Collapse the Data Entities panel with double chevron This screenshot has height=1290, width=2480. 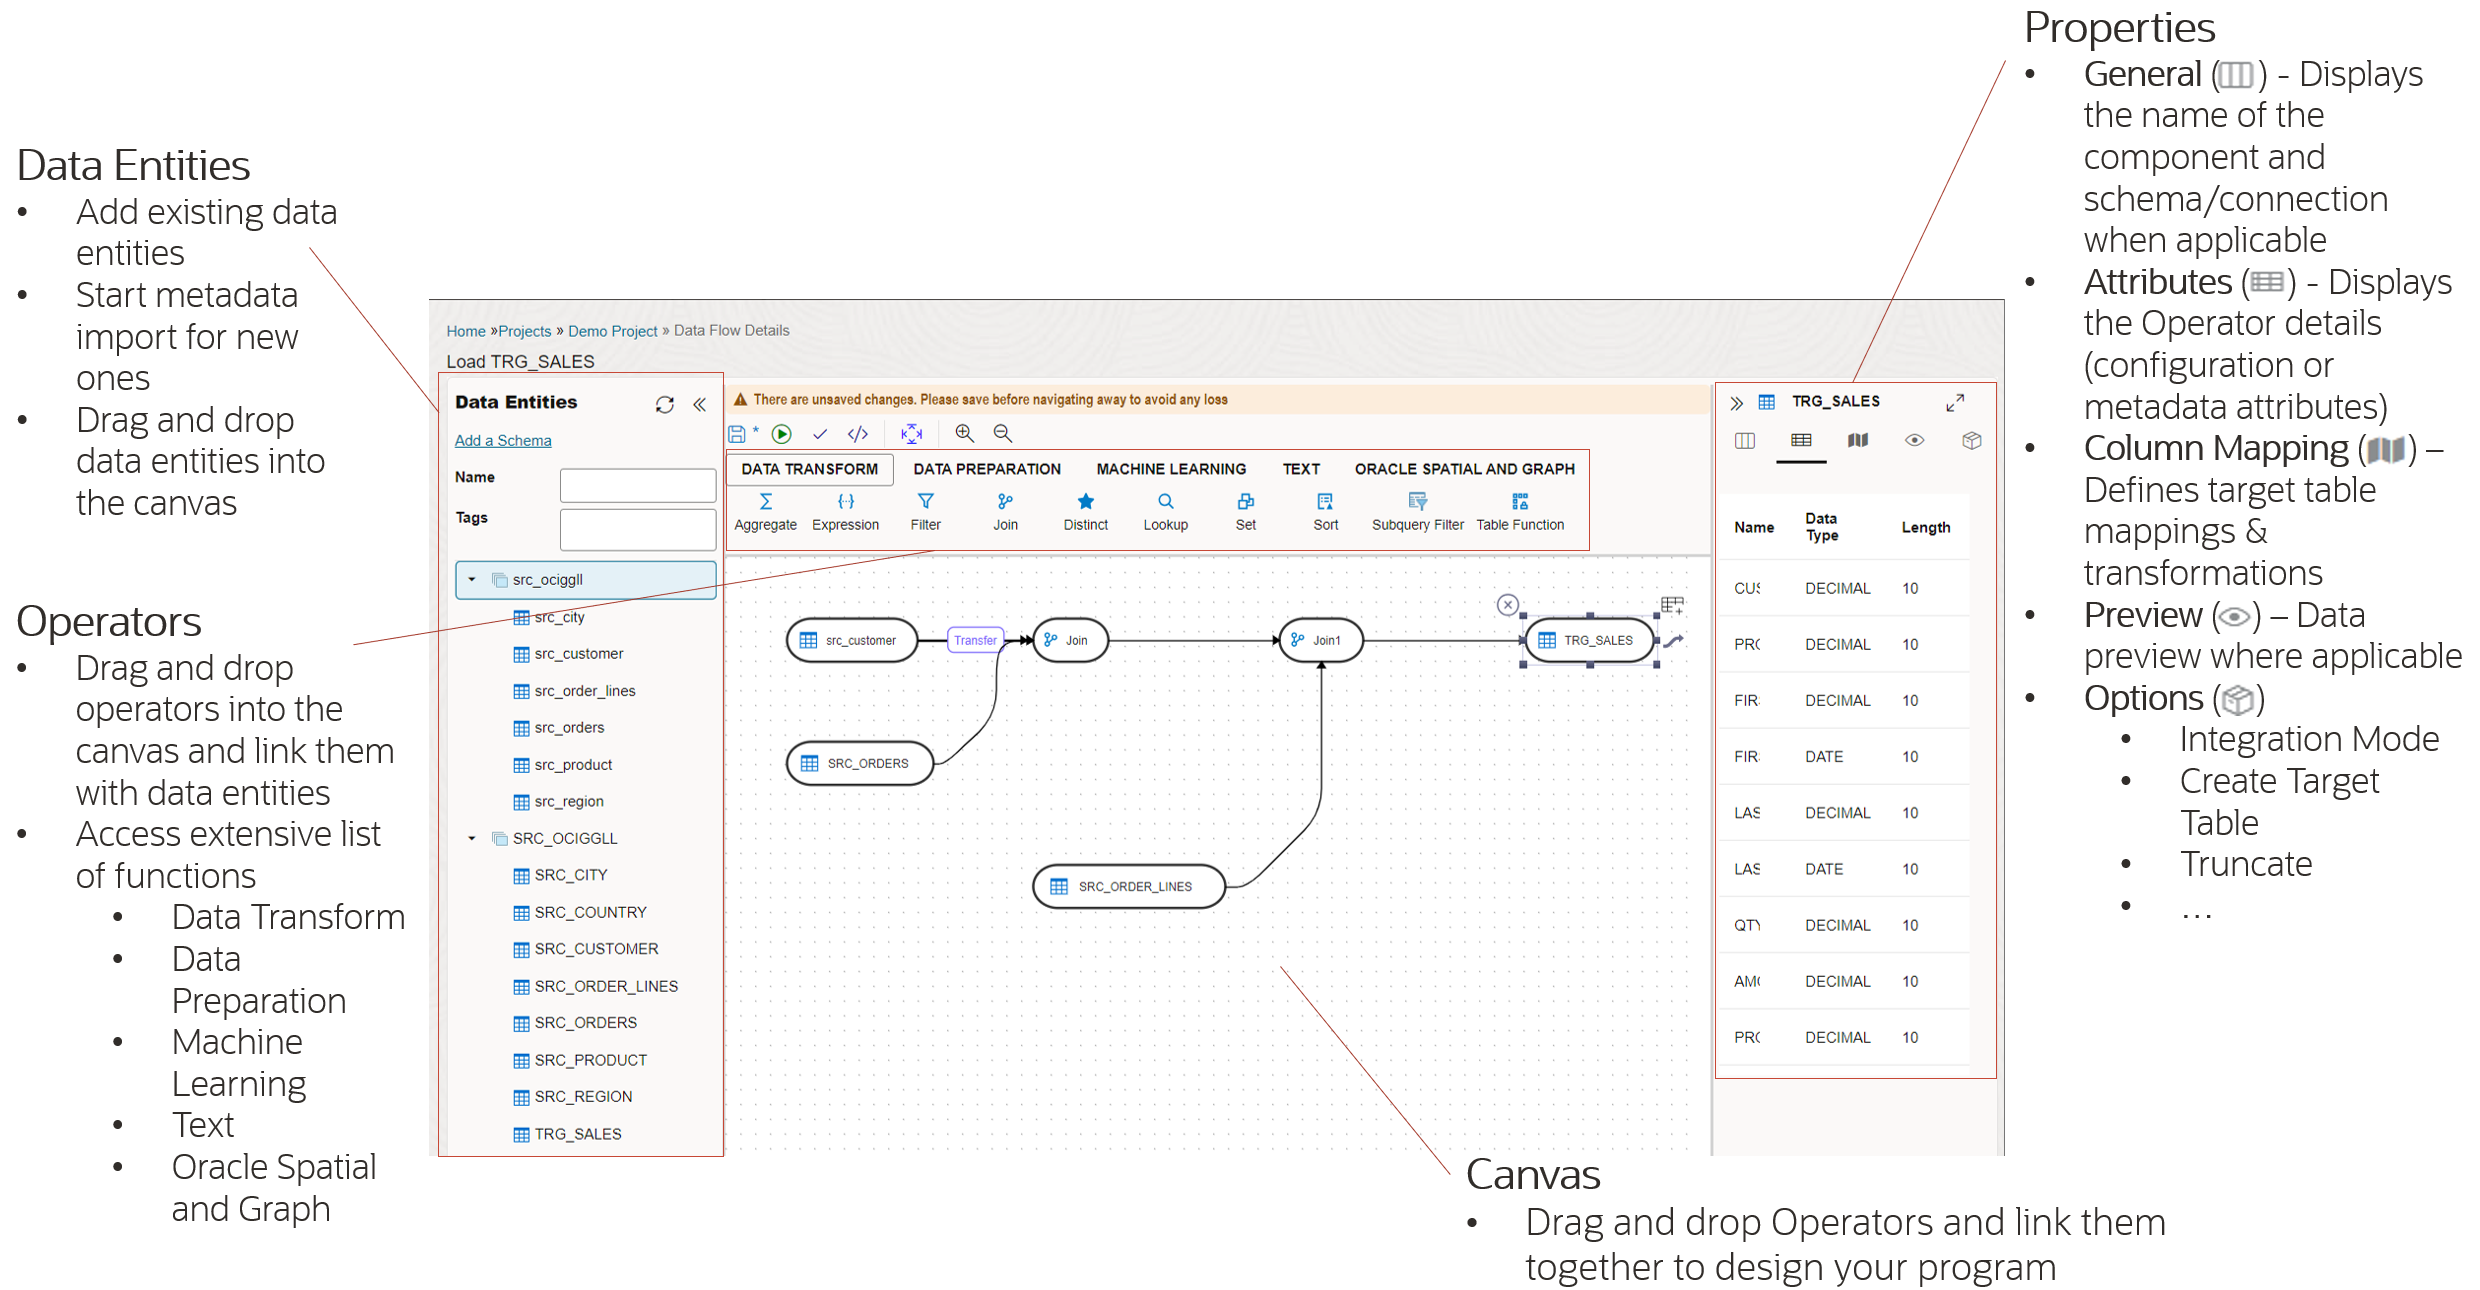tap(700, 404)
